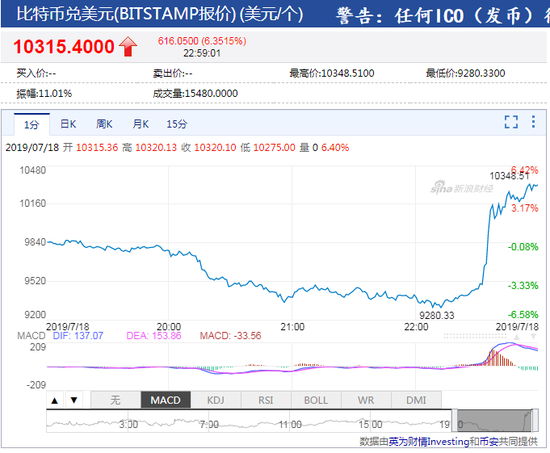The height and width of the screenshot is (453, 550).
Task: Click the change 616.0500 (6.3515%) text
Action: click(202, 41)
